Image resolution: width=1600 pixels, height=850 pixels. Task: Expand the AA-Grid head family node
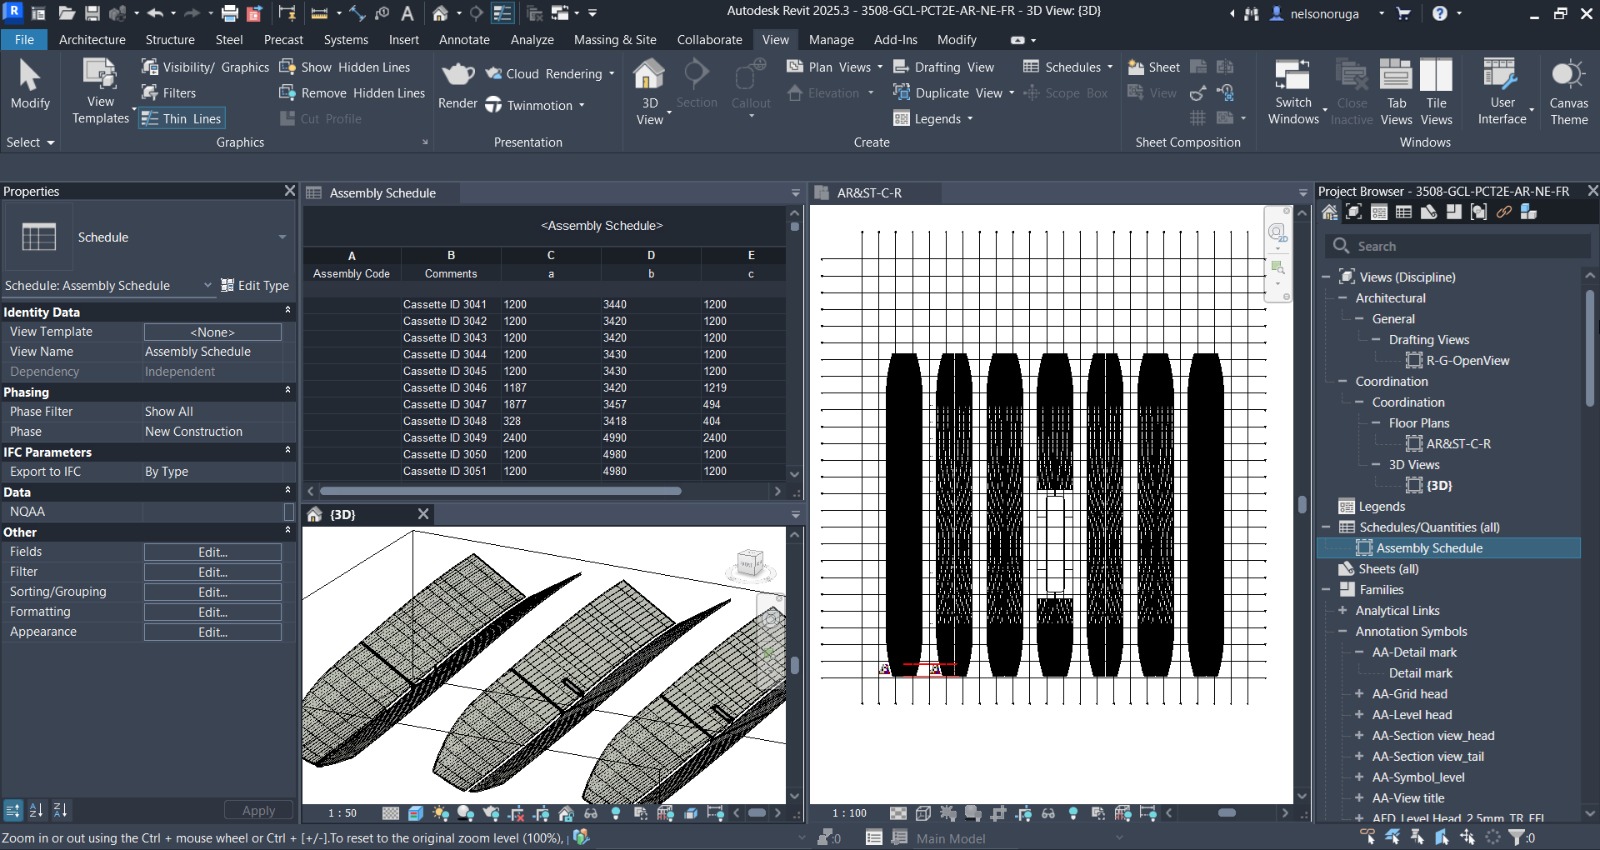click(x=1359, y=694)
